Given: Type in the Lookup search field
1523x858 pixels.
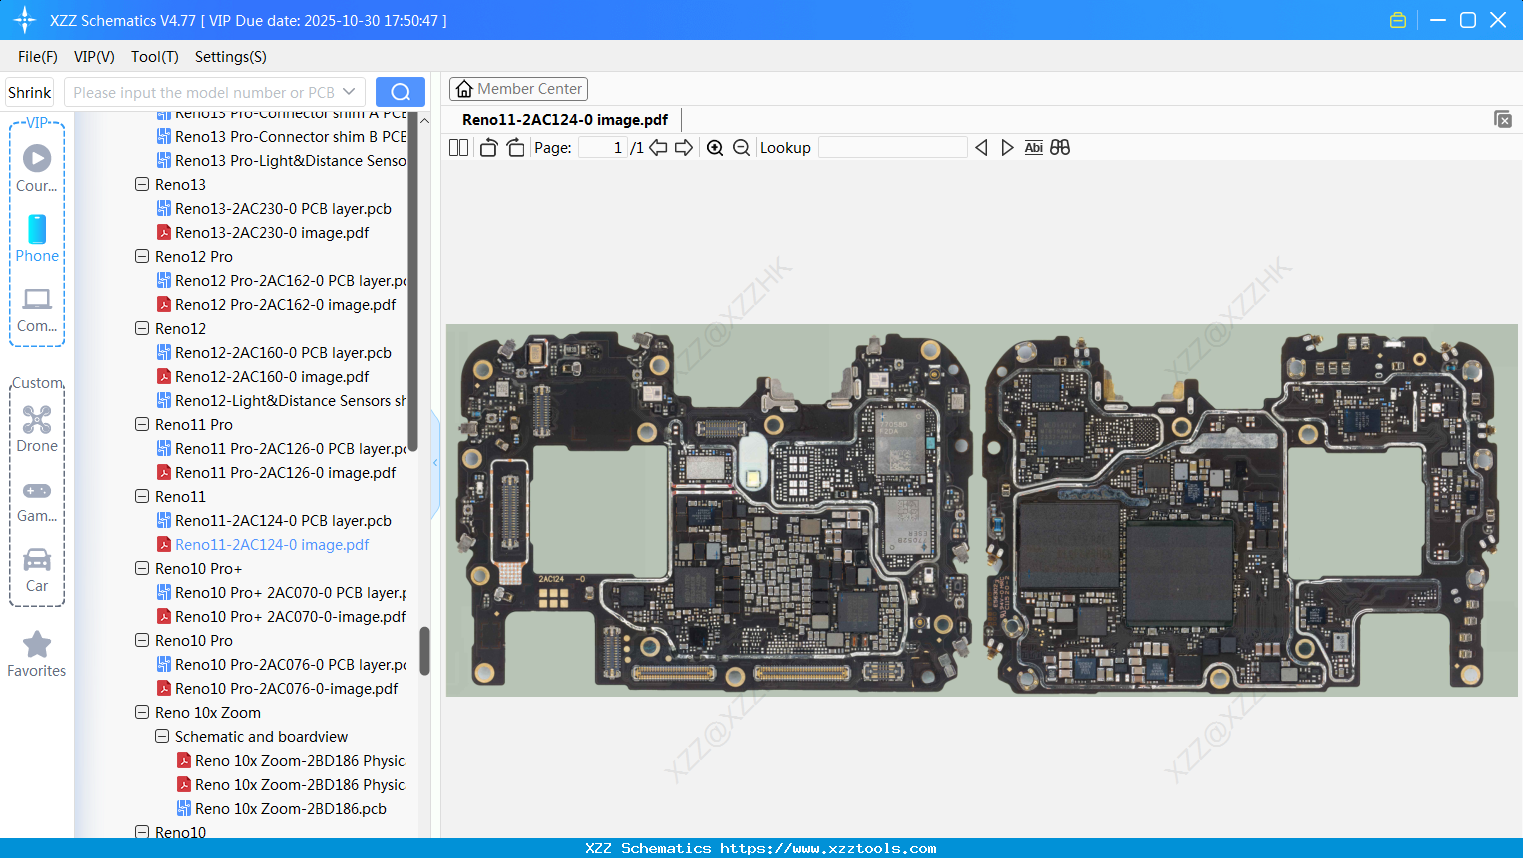Looking at the screenshot, I should coord(892,147).
